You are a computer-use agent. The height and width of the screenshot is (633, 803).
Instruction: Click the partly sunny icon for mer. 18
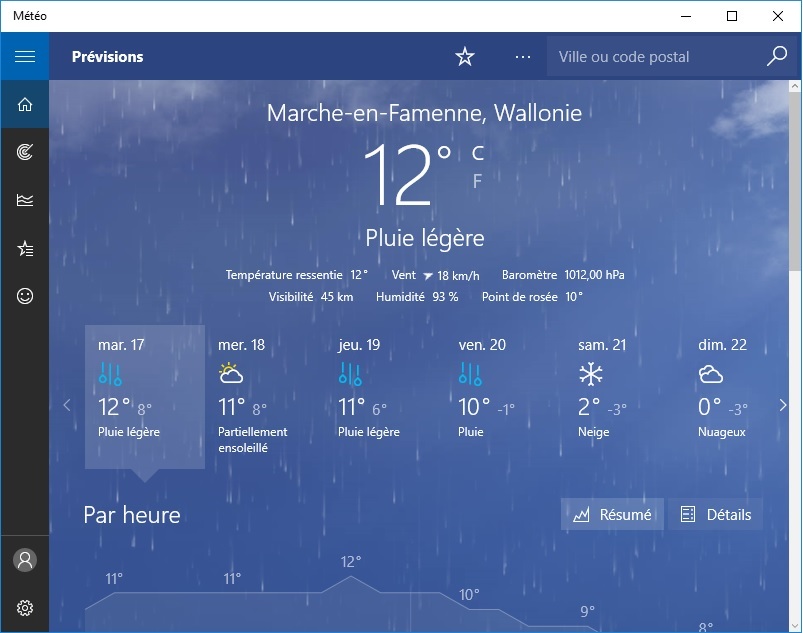[230, 373]
